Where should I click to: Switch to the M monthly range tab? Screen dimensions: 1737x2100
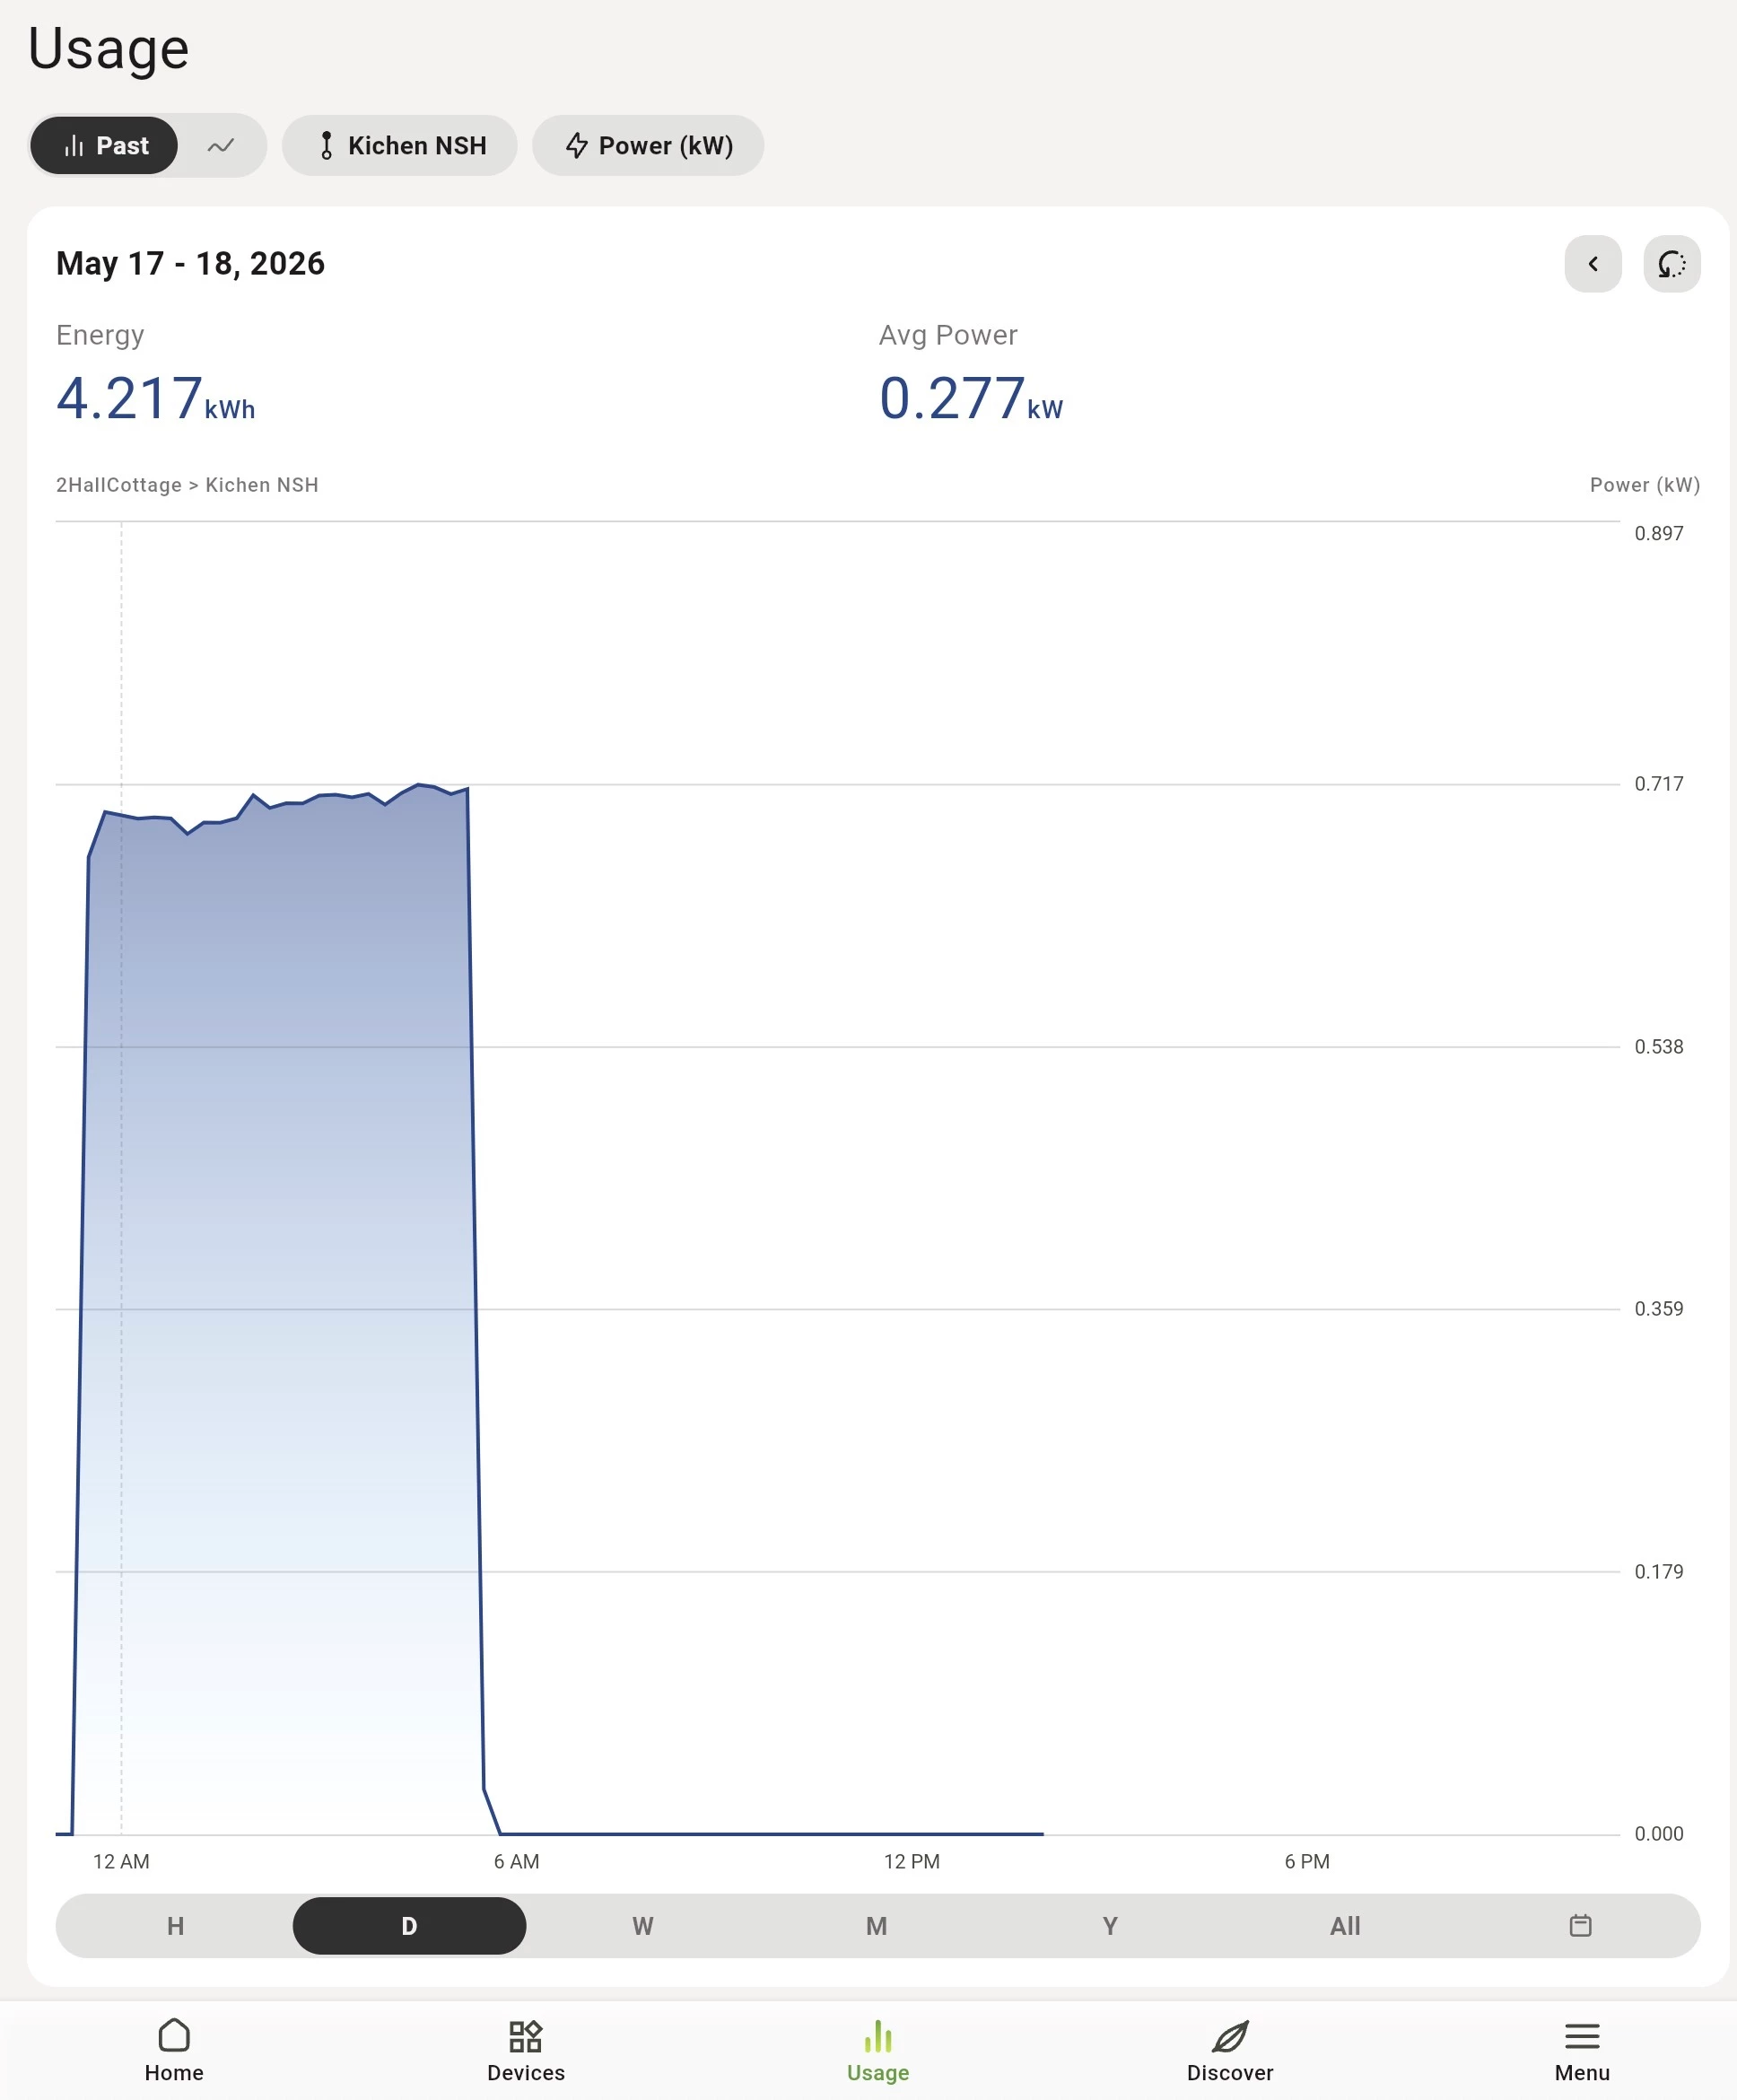[x=877, y=1925]
